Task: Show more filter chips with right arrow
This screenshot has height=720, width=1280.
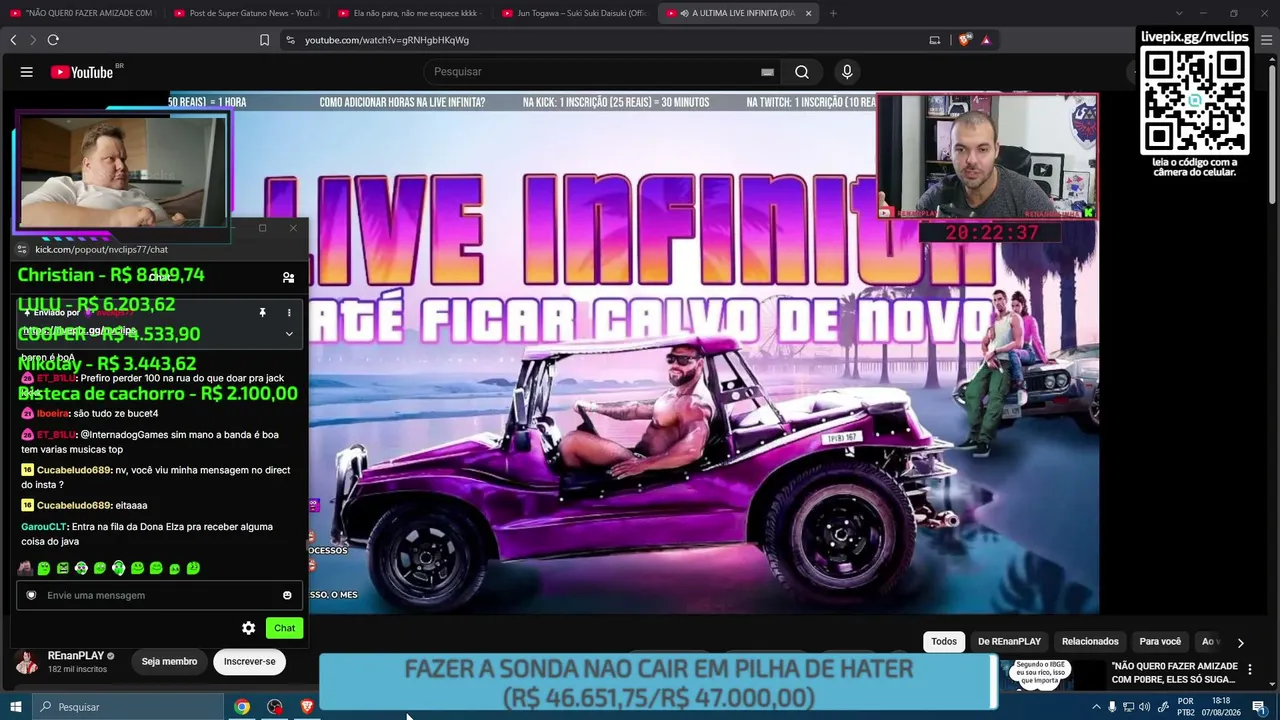Action: pos(1240,642)
